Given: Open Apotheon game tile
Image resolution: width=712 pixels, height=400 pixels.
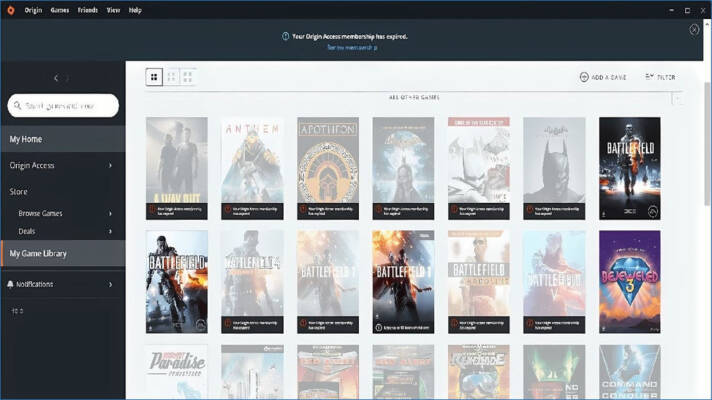Looking at the screenshot, I should click(328, 168).
